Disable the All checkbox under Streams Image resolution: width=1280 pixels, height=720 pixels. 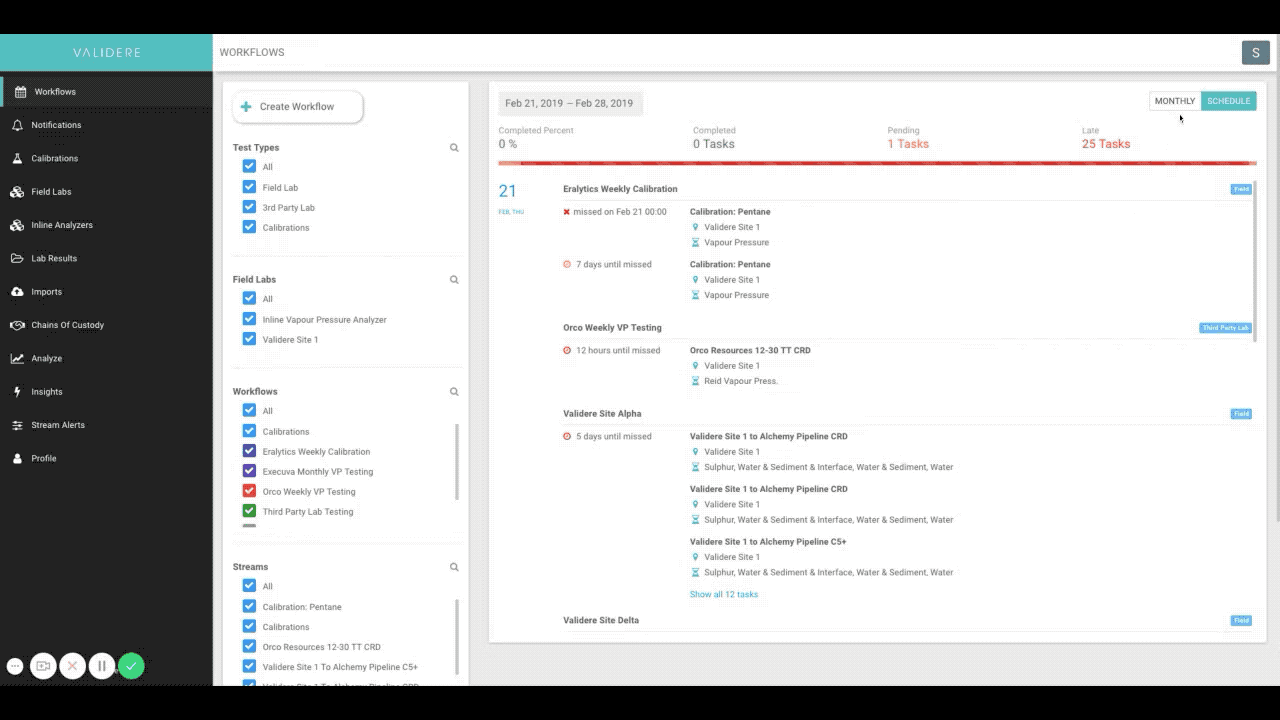[249, 586]
